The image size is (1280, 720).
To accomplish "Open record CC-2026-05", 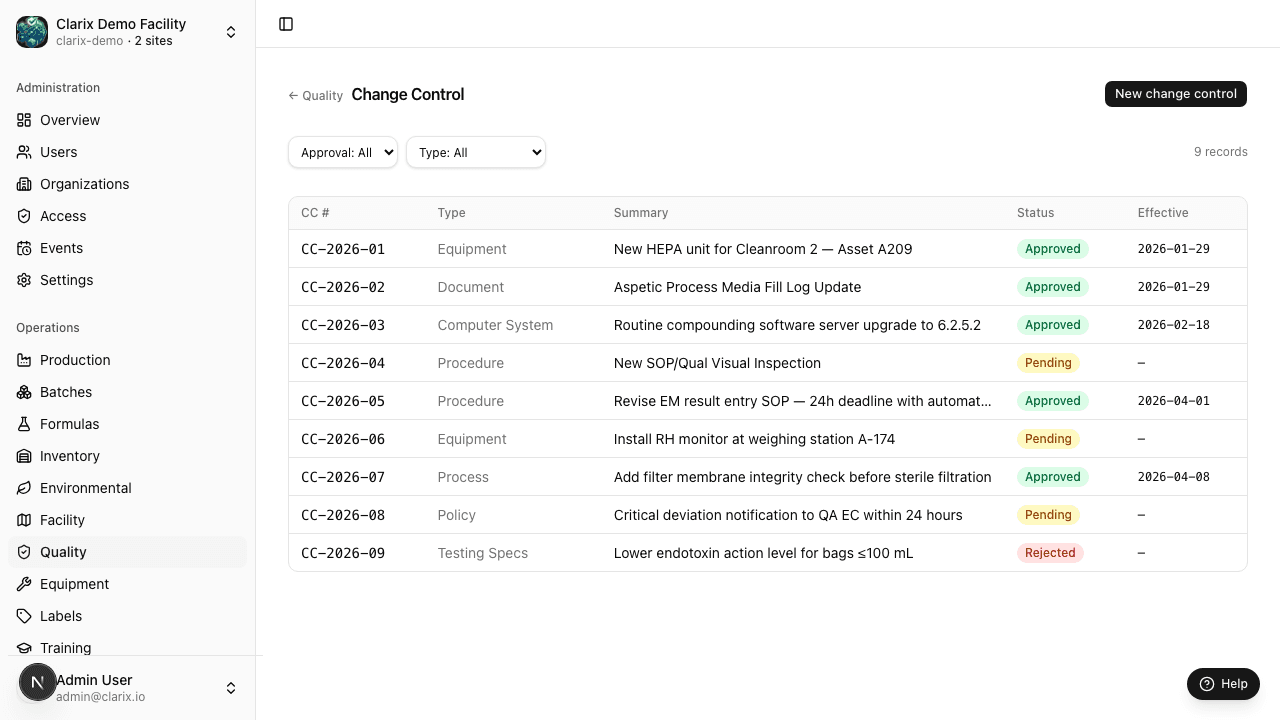I will (768, 401).
